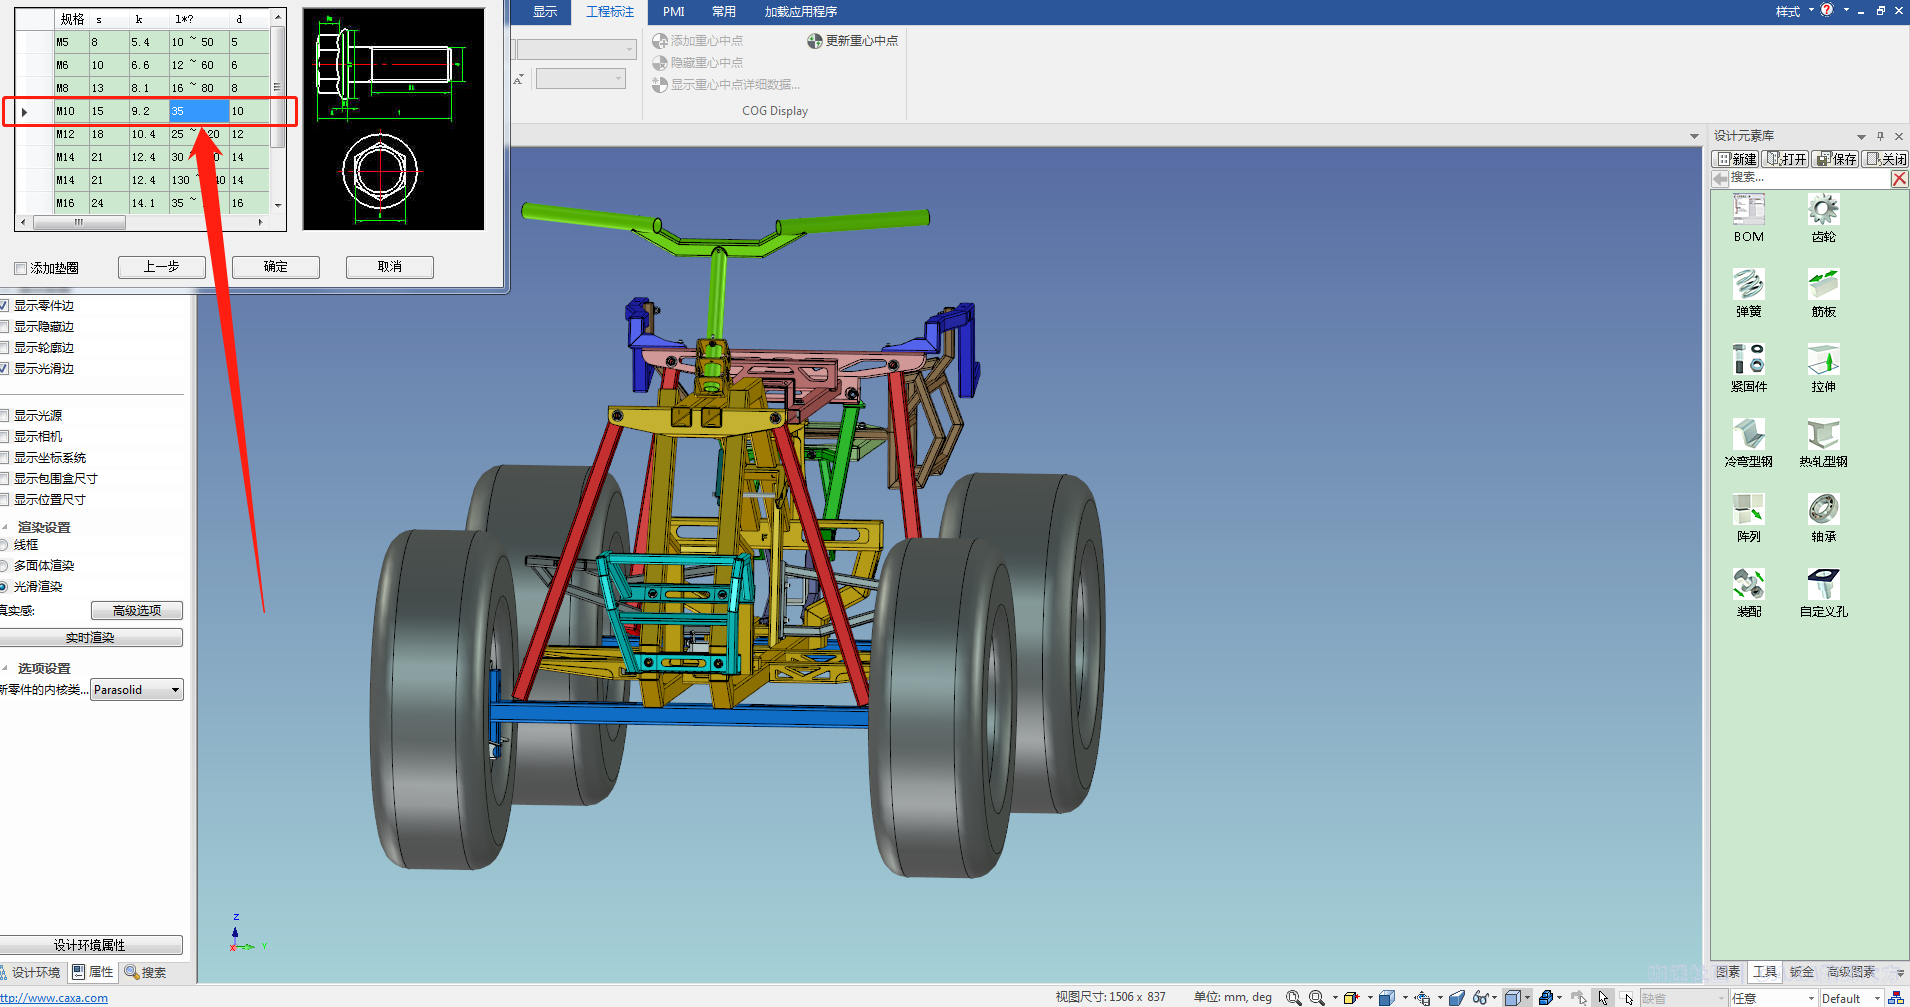The width and height of the screenshot is (1910, 1007).
Task: Open the 紧固件 fastener element
Action: 1748,368
